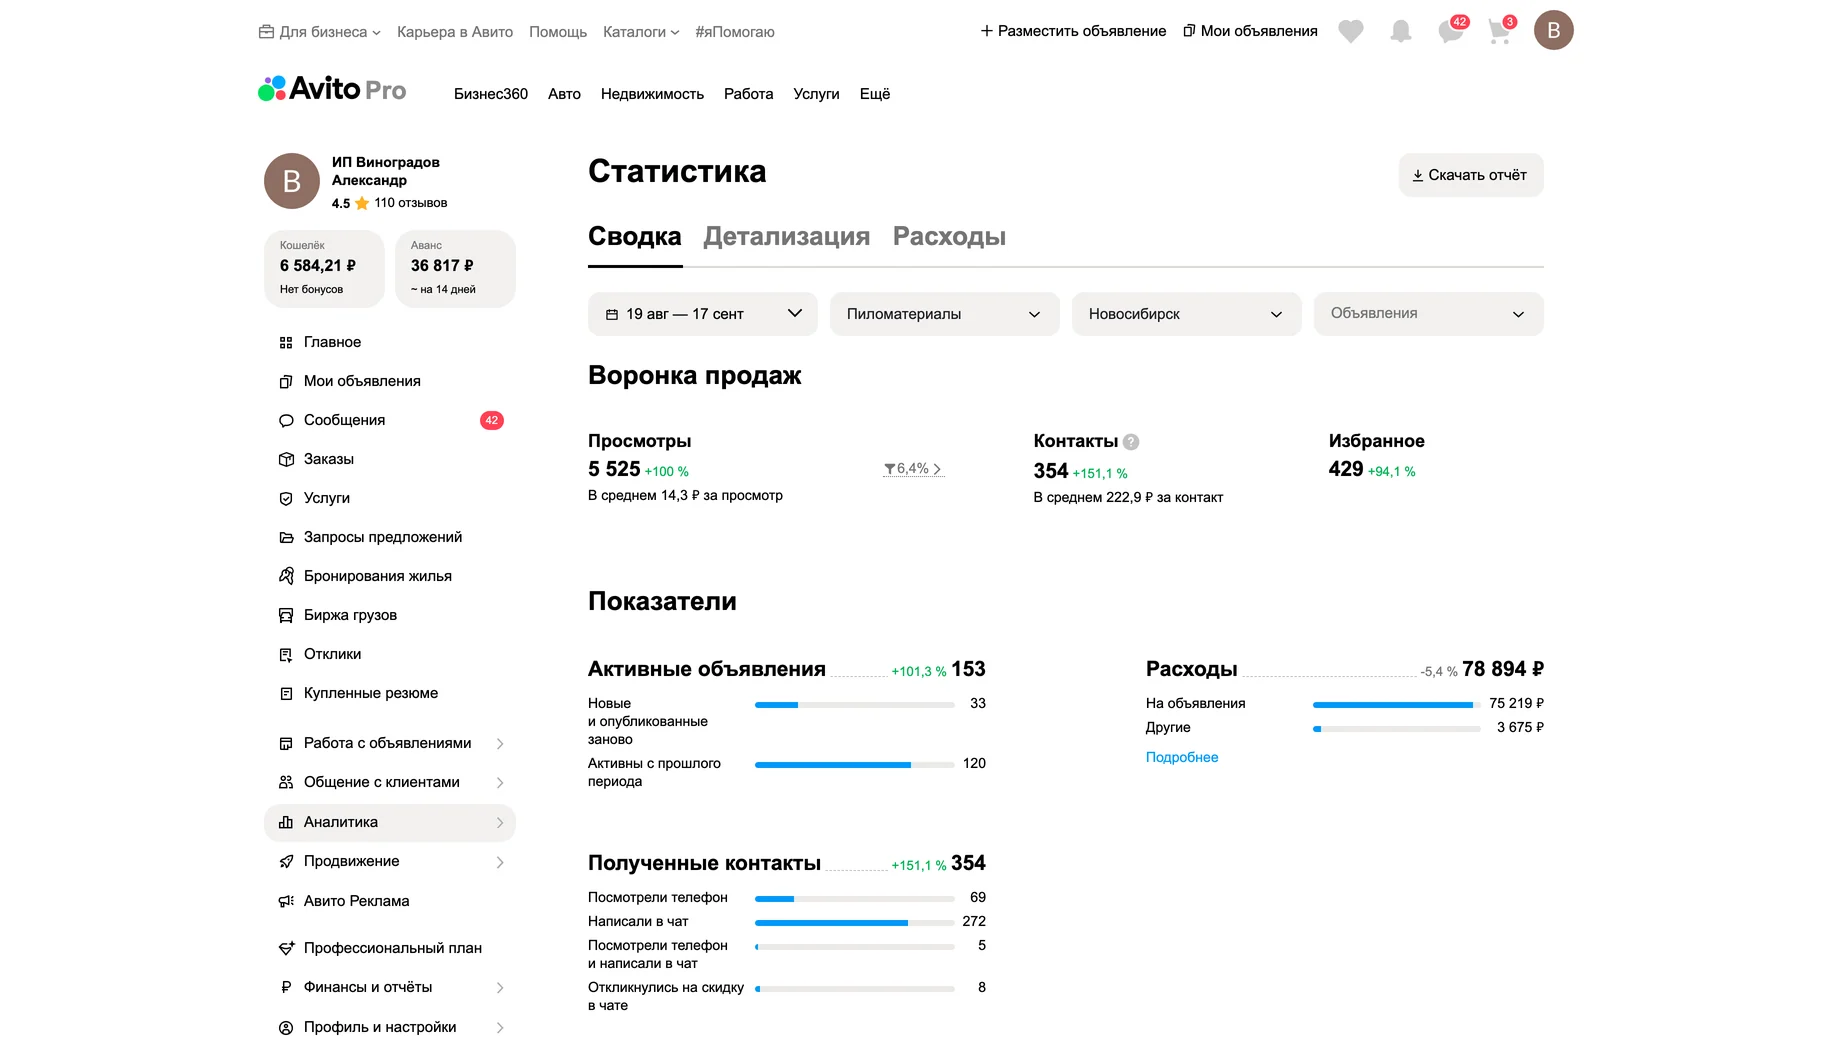Click the 110 отзывов rating text
This screenshot has width=1832, height=1040.
(410, 203)
